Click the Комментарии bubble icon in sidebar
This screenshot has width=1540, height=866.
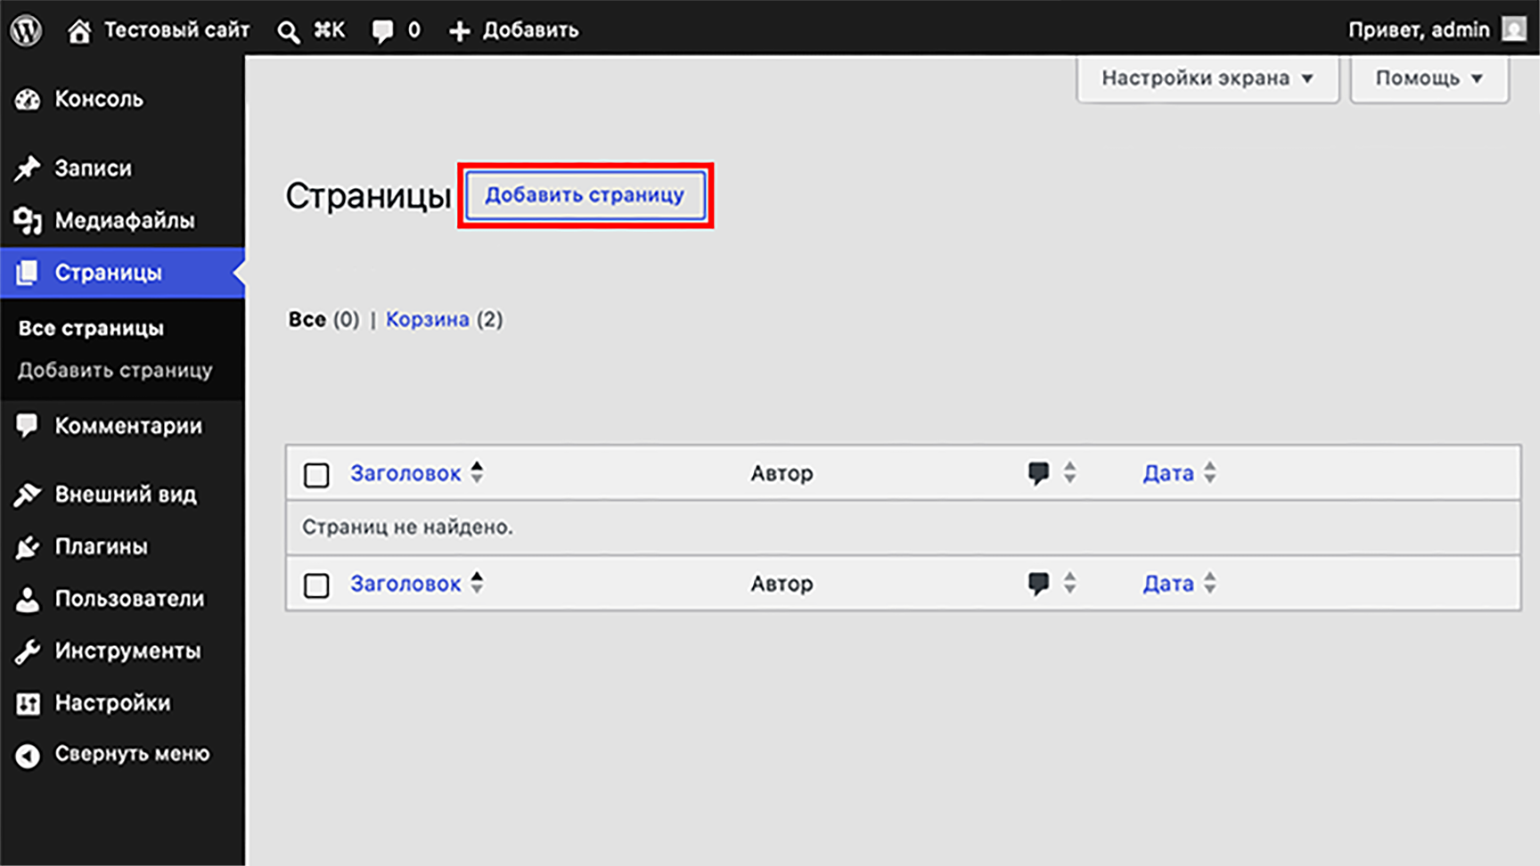[27, 426]
